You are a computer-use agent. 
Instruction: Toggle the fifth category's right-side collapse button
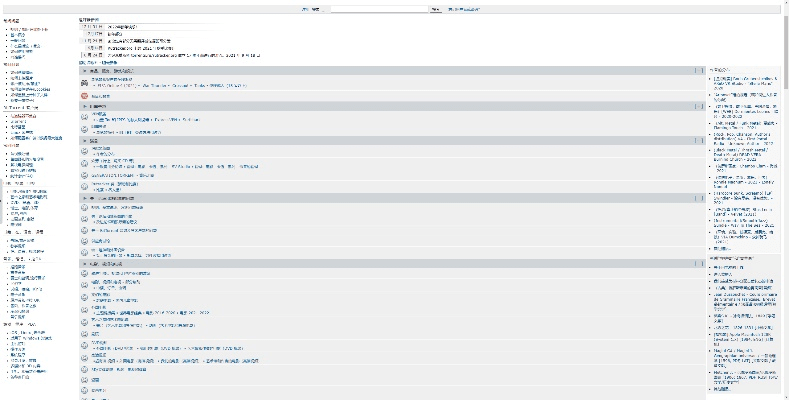[697, 263]
